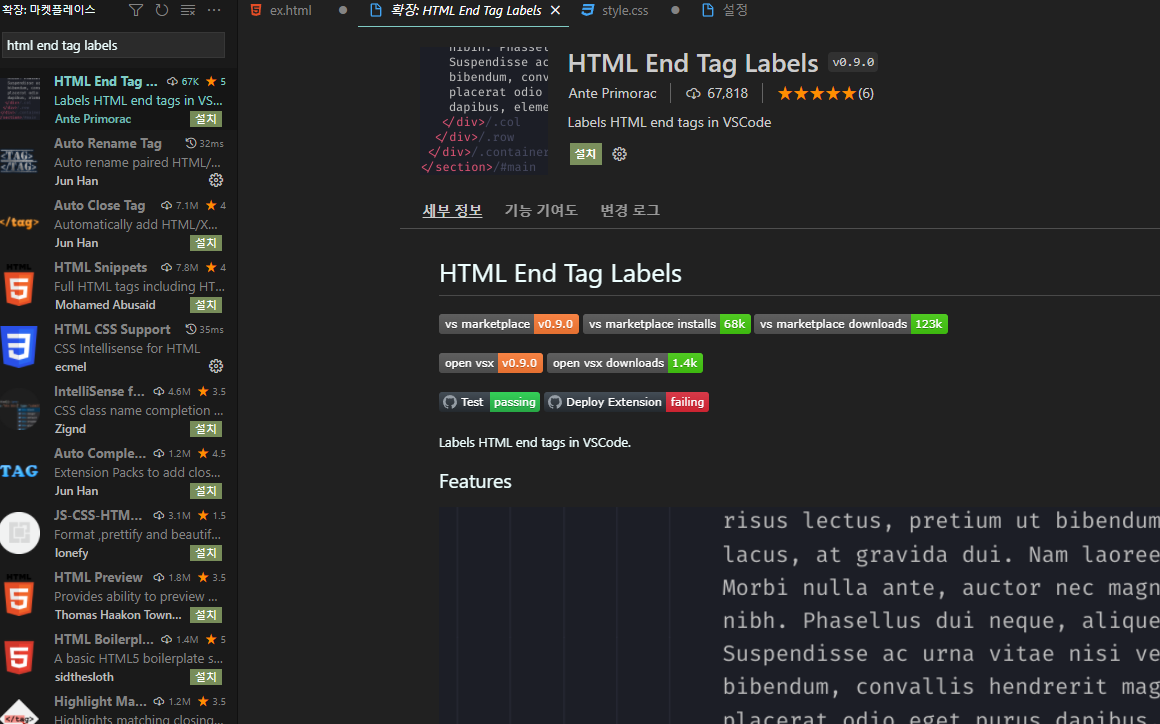Select HTML CSS Support in extension list
This screenshot has height=724, width=1160.
click(x=118, y=347)
